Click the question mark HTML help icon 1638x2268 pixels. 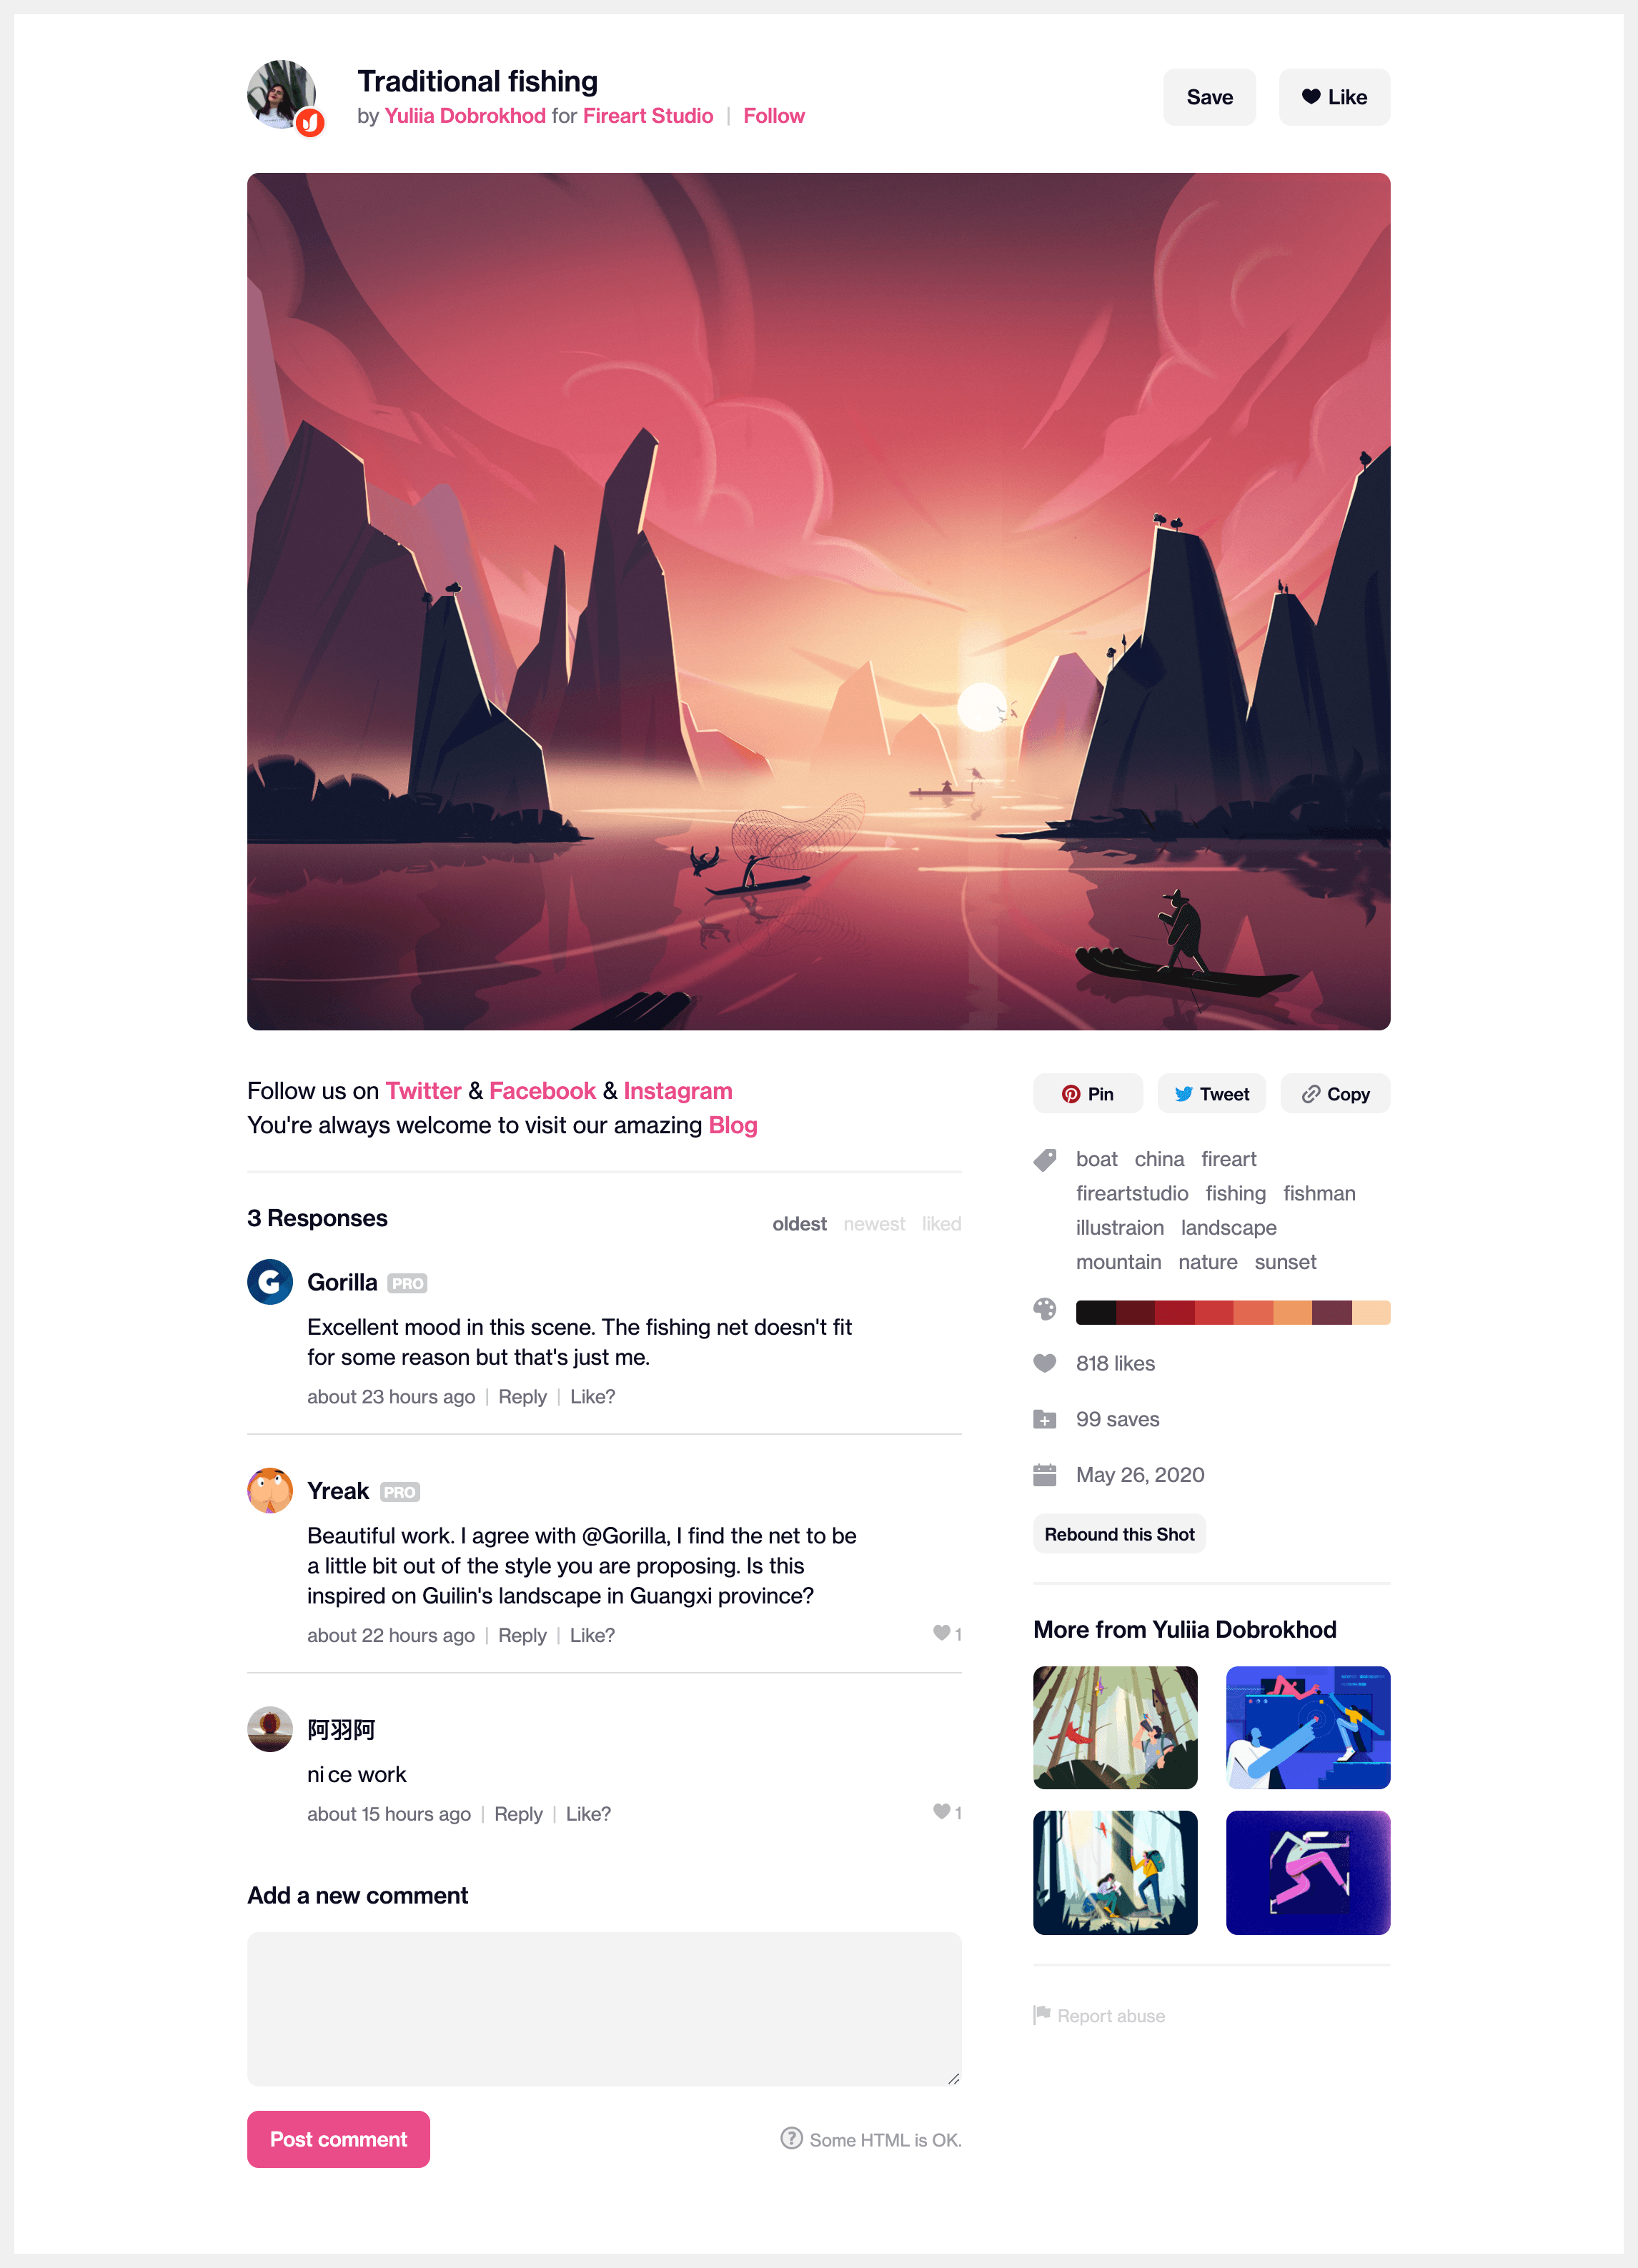[791, 2138]
